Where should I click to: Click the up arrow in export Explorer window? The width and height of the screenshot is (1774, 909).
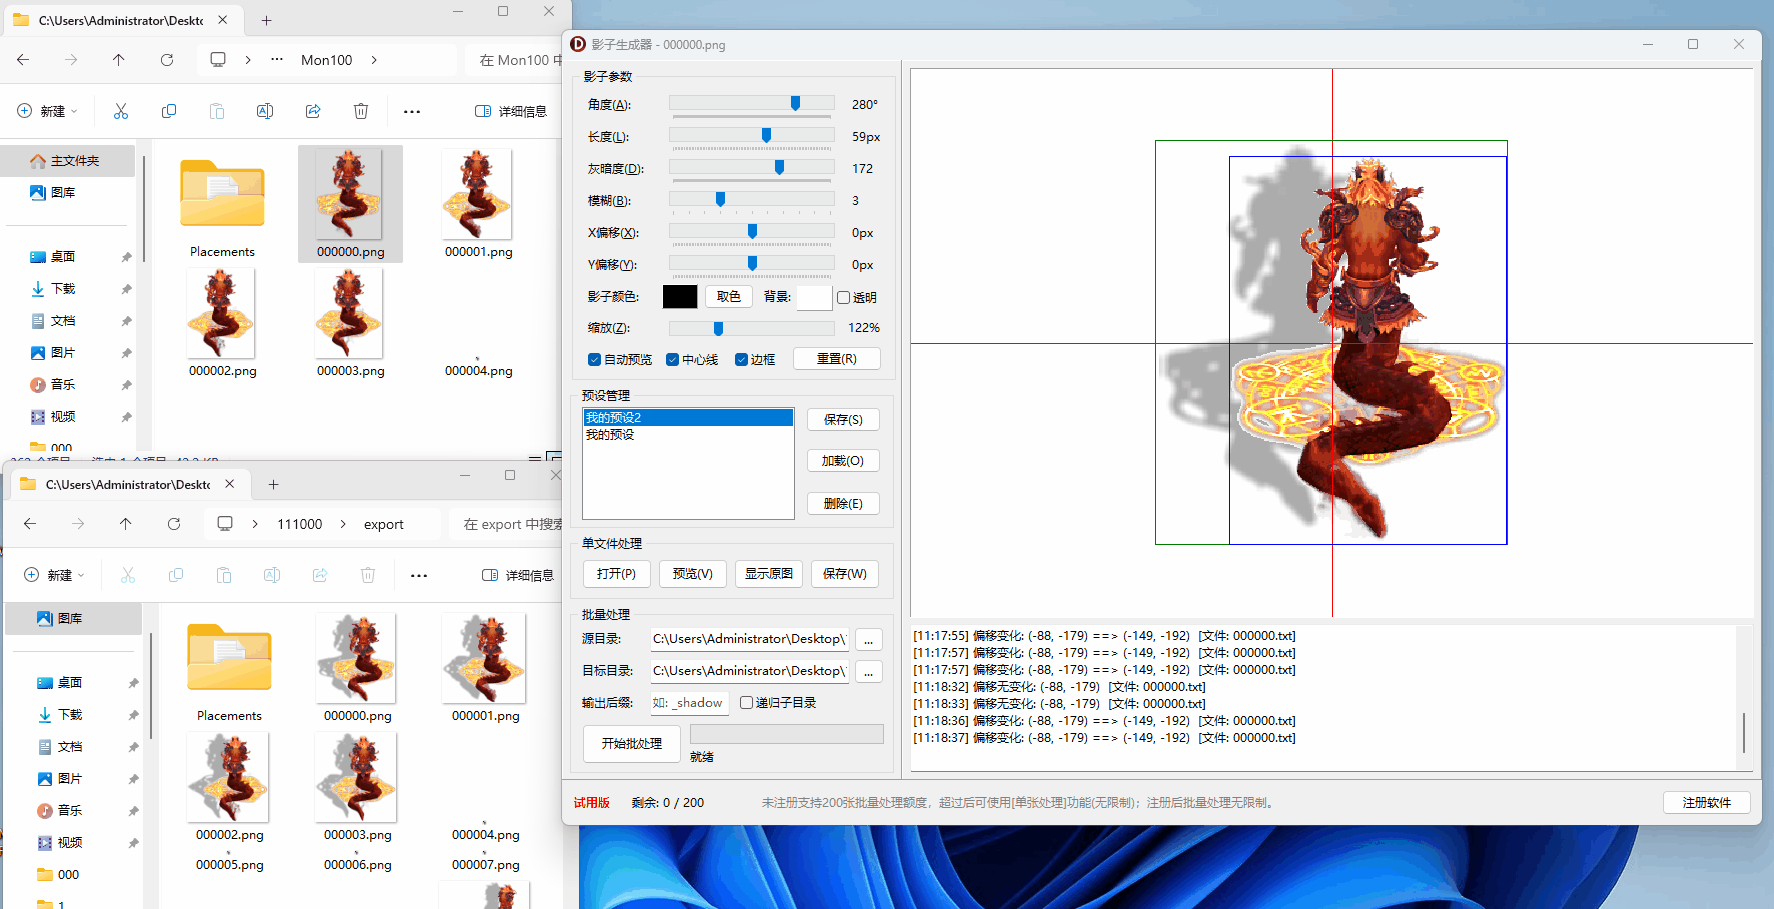pos(125,524)
